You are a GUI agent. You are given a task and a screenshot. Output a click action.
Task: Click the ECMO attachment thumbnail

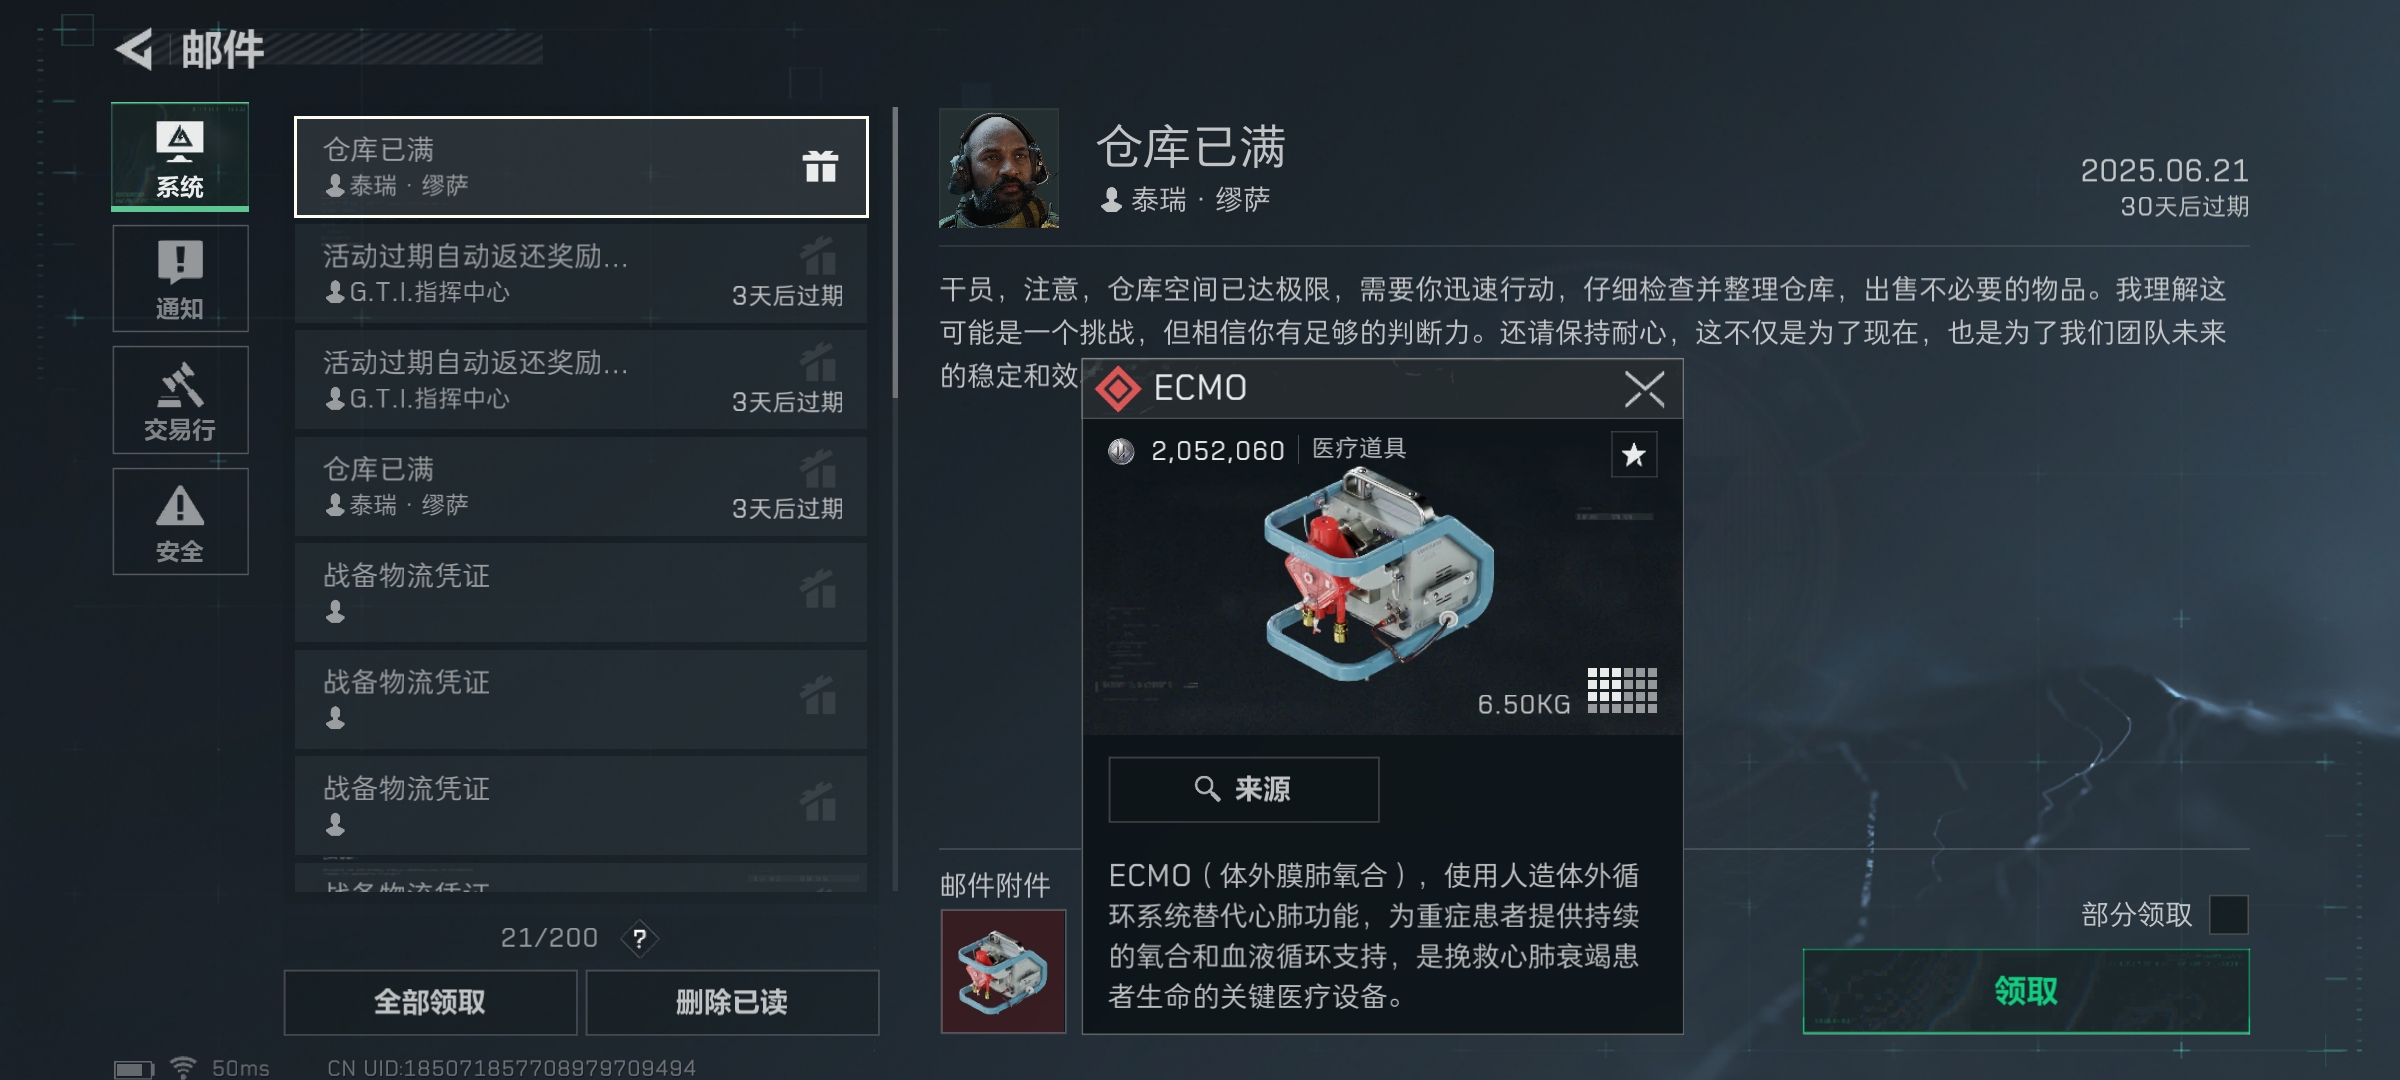coord(1003,971)
